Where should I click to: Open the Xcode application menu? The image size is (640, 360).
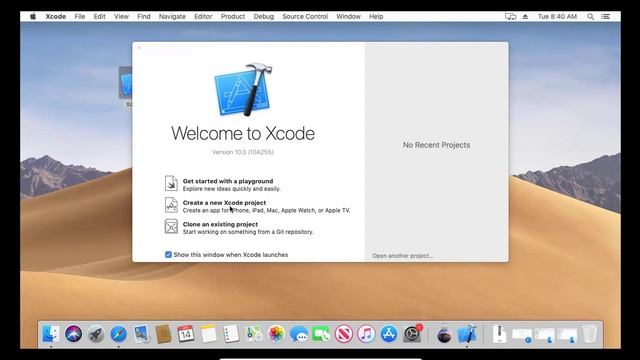(x=56, y=16)
